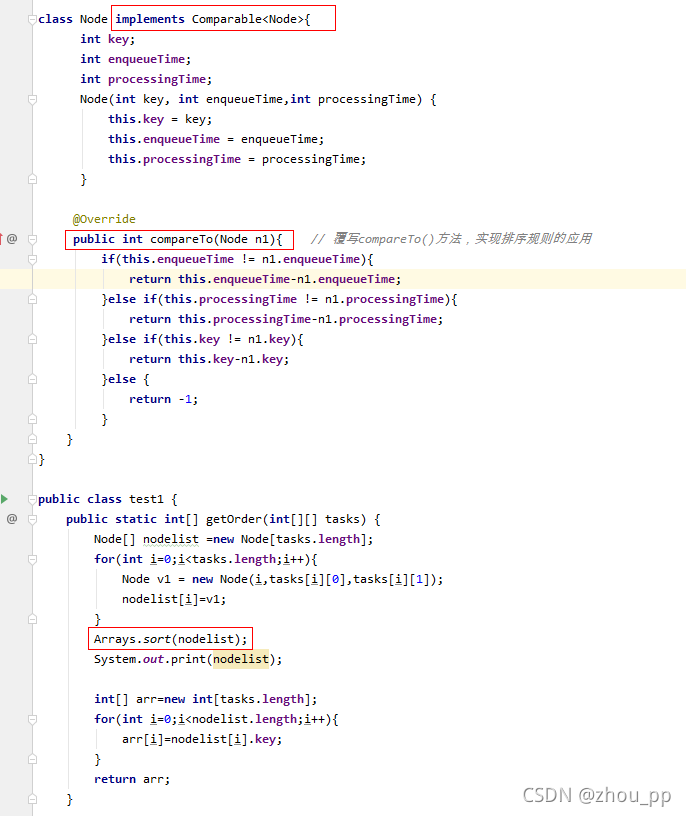The image size is (686, 816).
Task: Click 'return this.processingTime-n1.processingTime;' line
Action: coord(286,319)
